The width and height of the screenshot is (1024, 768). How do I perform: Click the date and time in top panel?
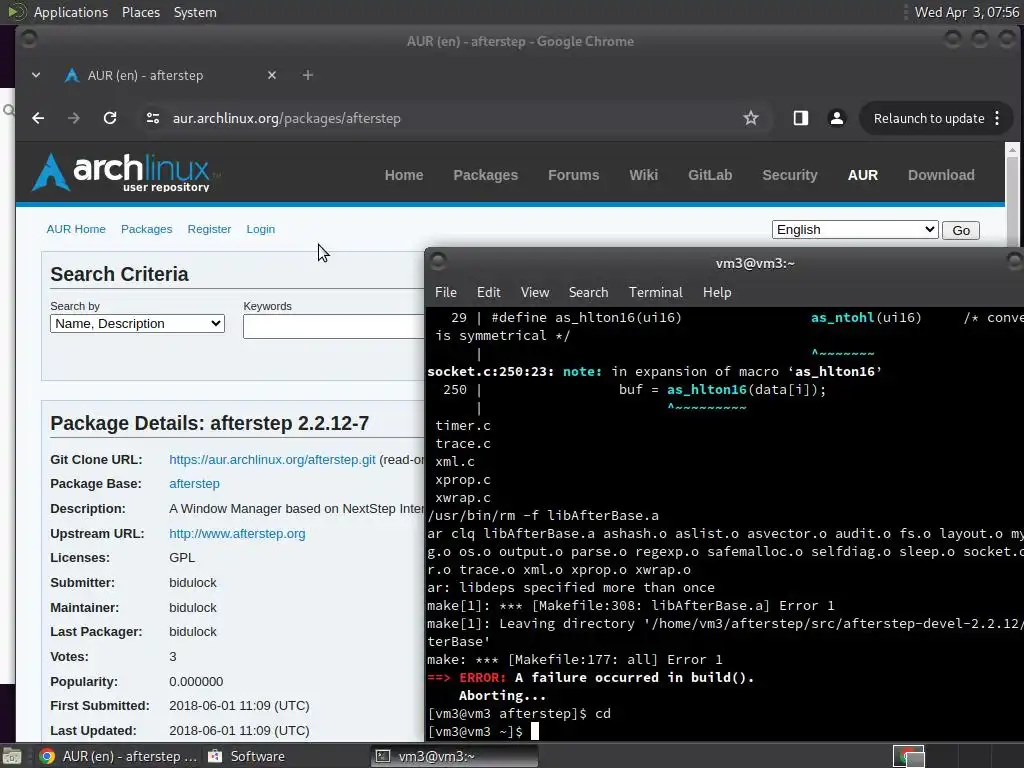(x=967, y=12)
